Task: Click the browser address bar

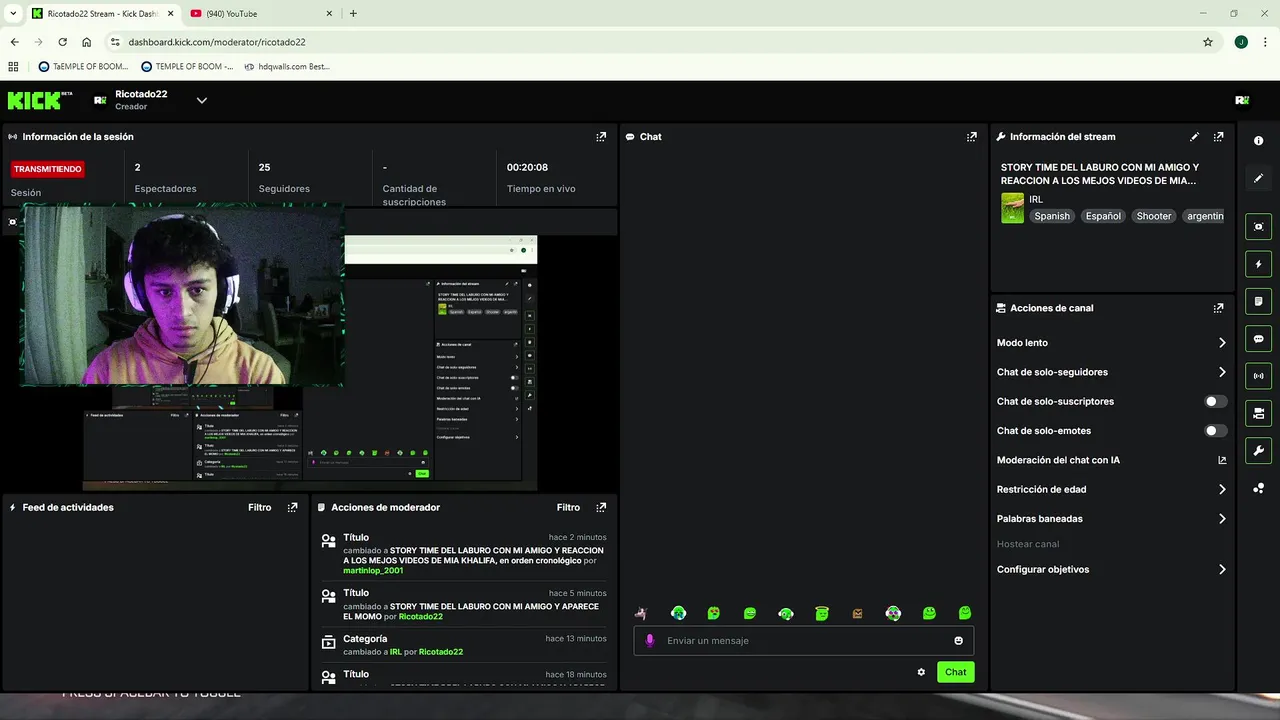Action: pos(656,42)
